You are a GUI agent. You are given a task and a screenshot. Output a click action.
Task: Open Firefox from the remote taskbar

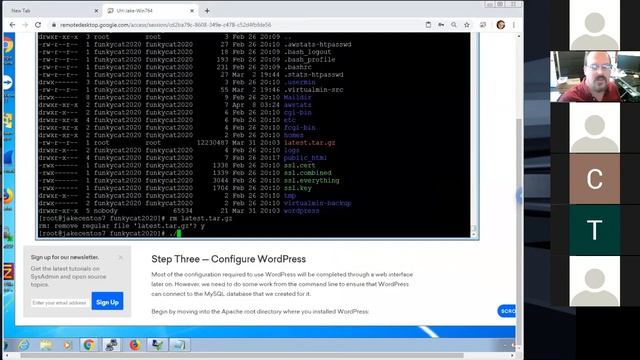135,345
